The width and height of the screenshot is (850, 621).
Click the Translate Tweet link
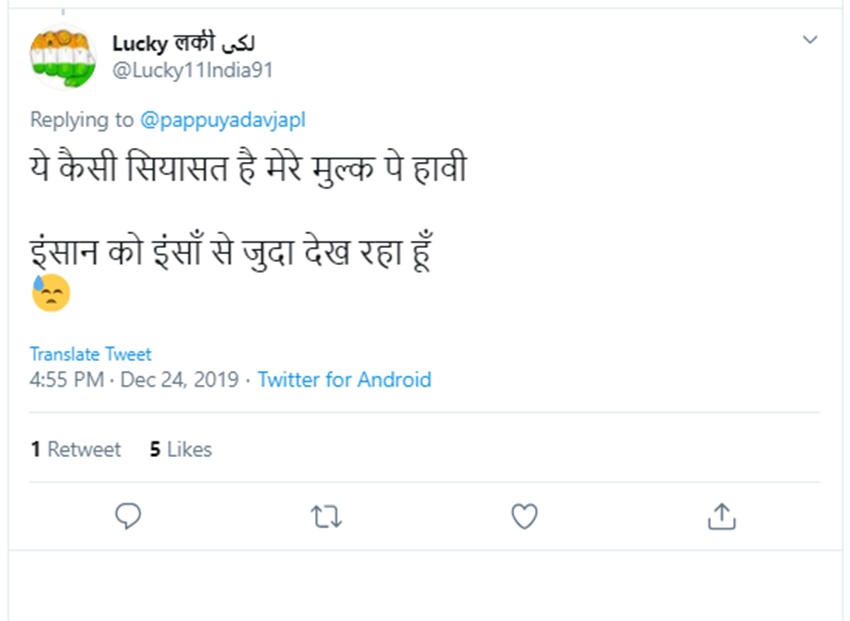[x=91, y=354]
